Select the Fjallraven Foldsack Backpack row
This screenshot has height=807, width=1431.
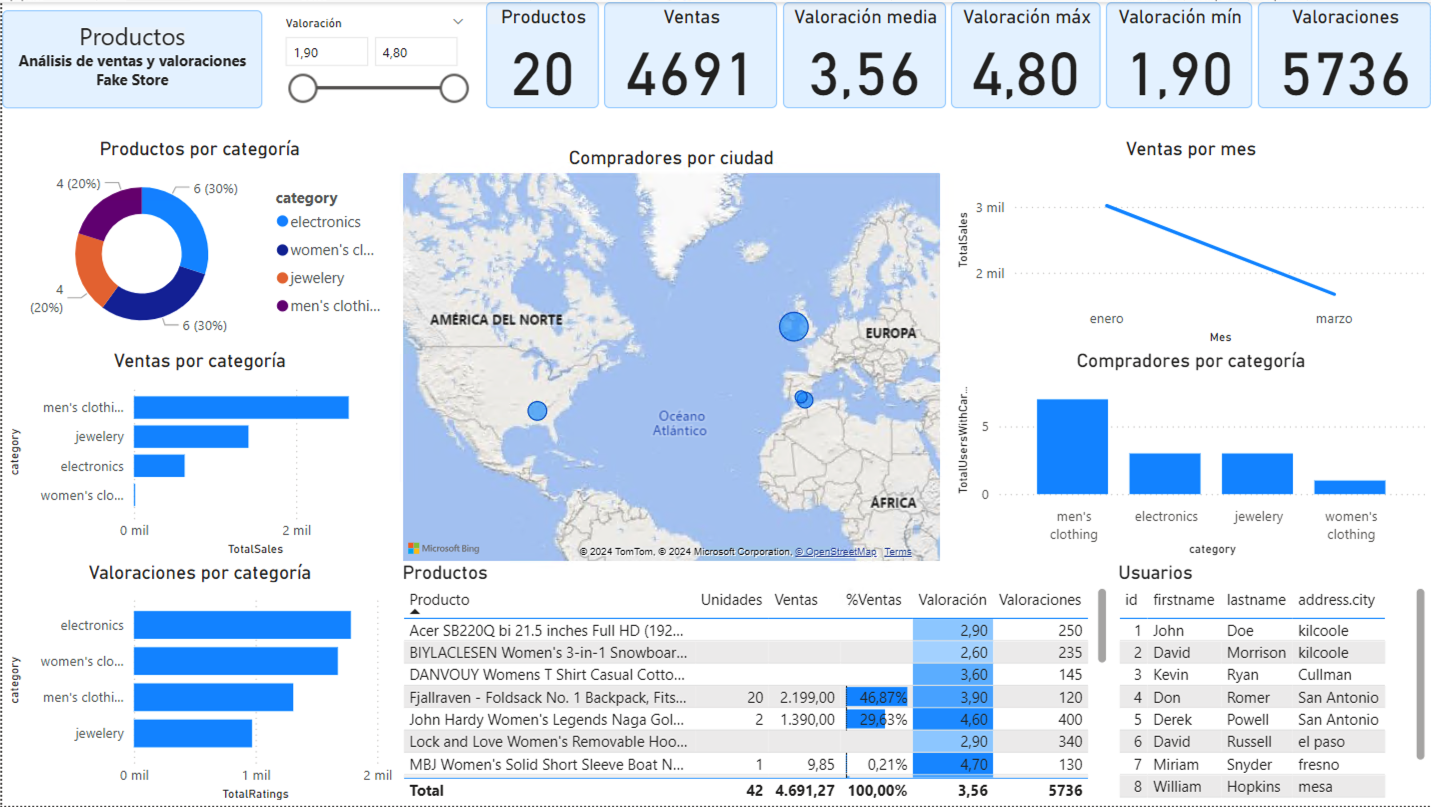pos(746,697)
